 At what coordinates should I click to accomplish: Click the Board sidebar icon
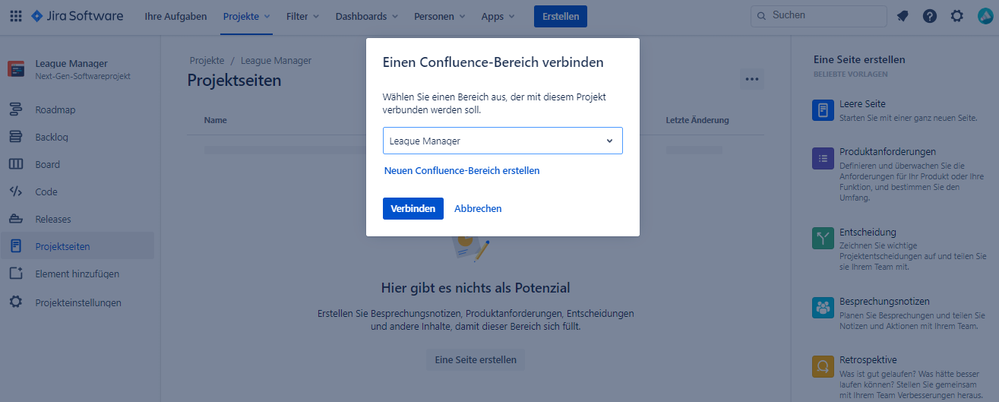[x=16, y=164]
